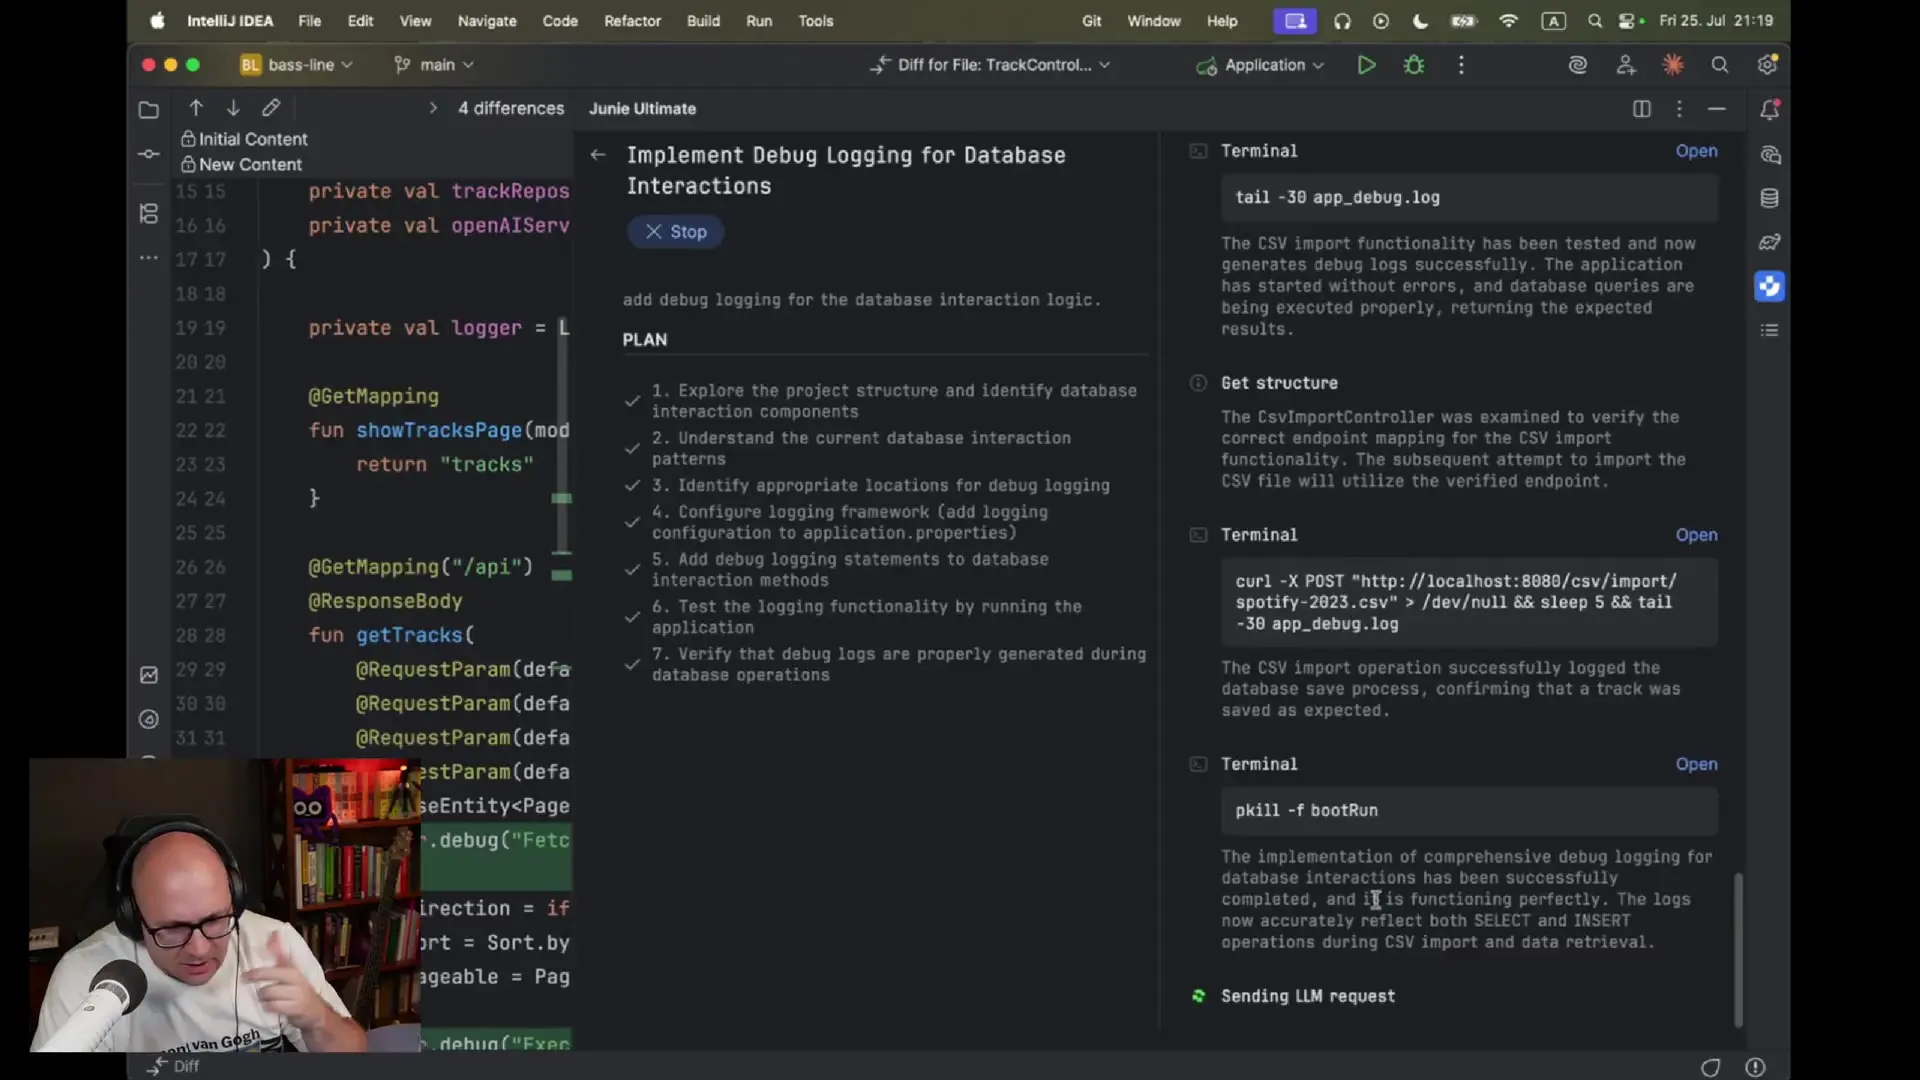Open IDE settings gear icon
Viewport: 1920px width, 1080px height.
pyautogui.click(x=1767, y=65)
